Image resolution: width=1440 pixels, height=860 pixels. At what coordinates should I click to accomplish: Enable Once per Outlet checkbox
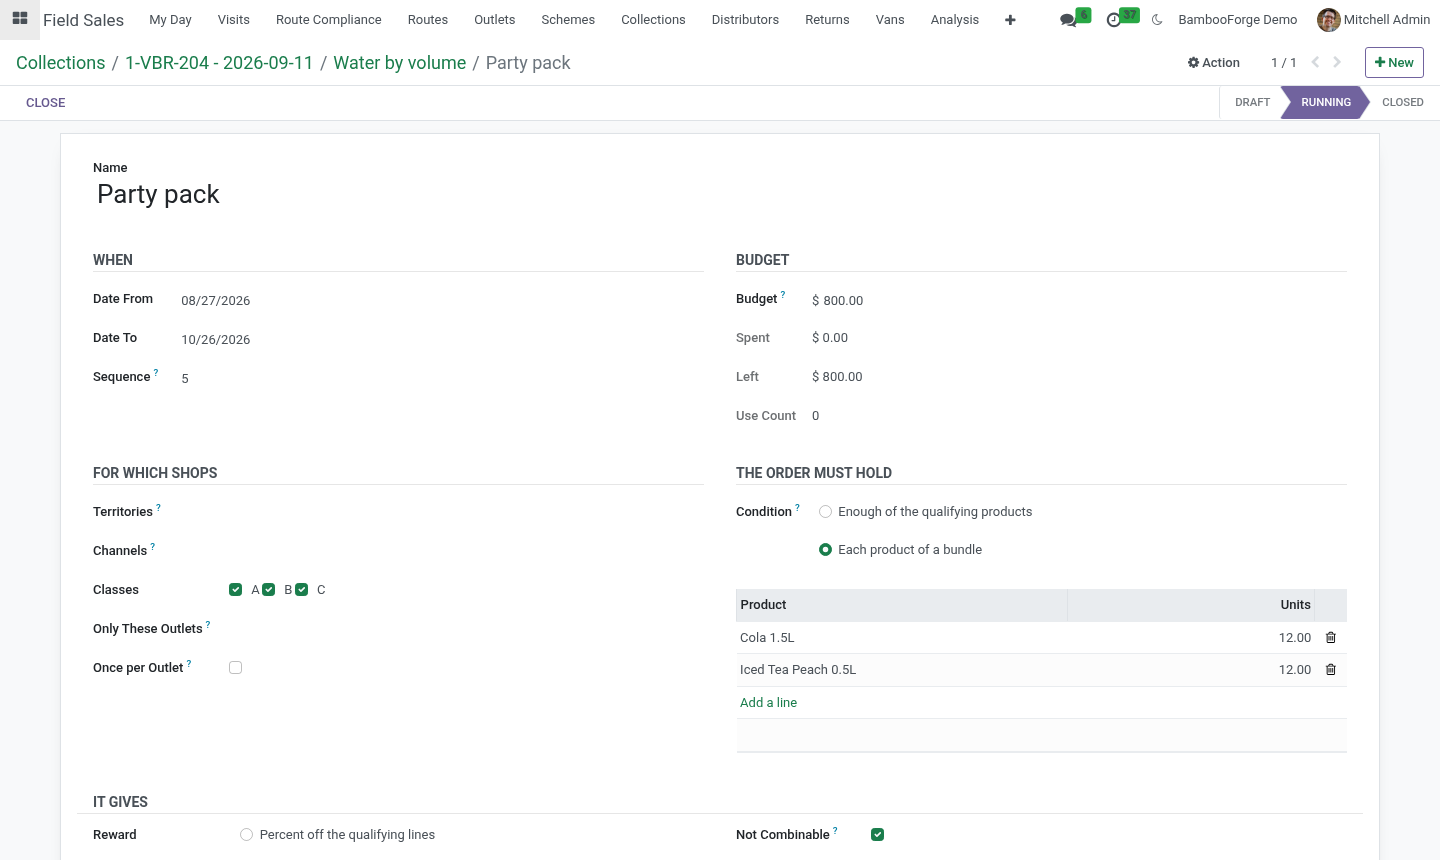click(x=236, y=668)
